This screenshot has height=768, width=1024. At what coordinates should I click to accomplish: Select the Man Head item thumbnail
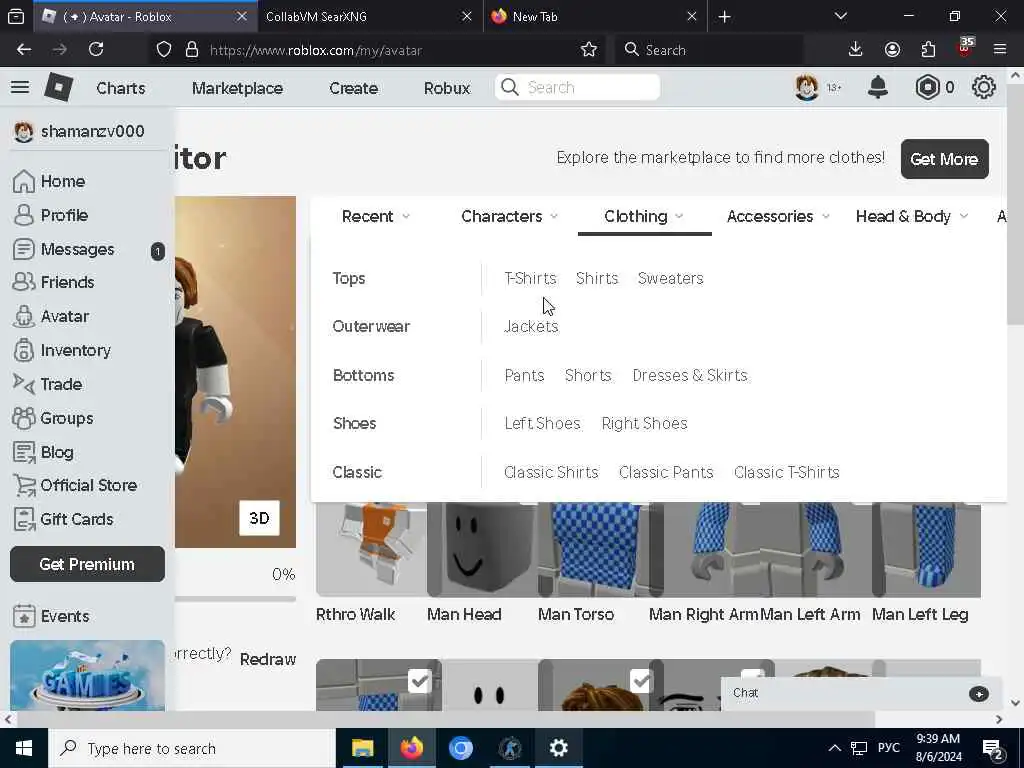(482, 550)
